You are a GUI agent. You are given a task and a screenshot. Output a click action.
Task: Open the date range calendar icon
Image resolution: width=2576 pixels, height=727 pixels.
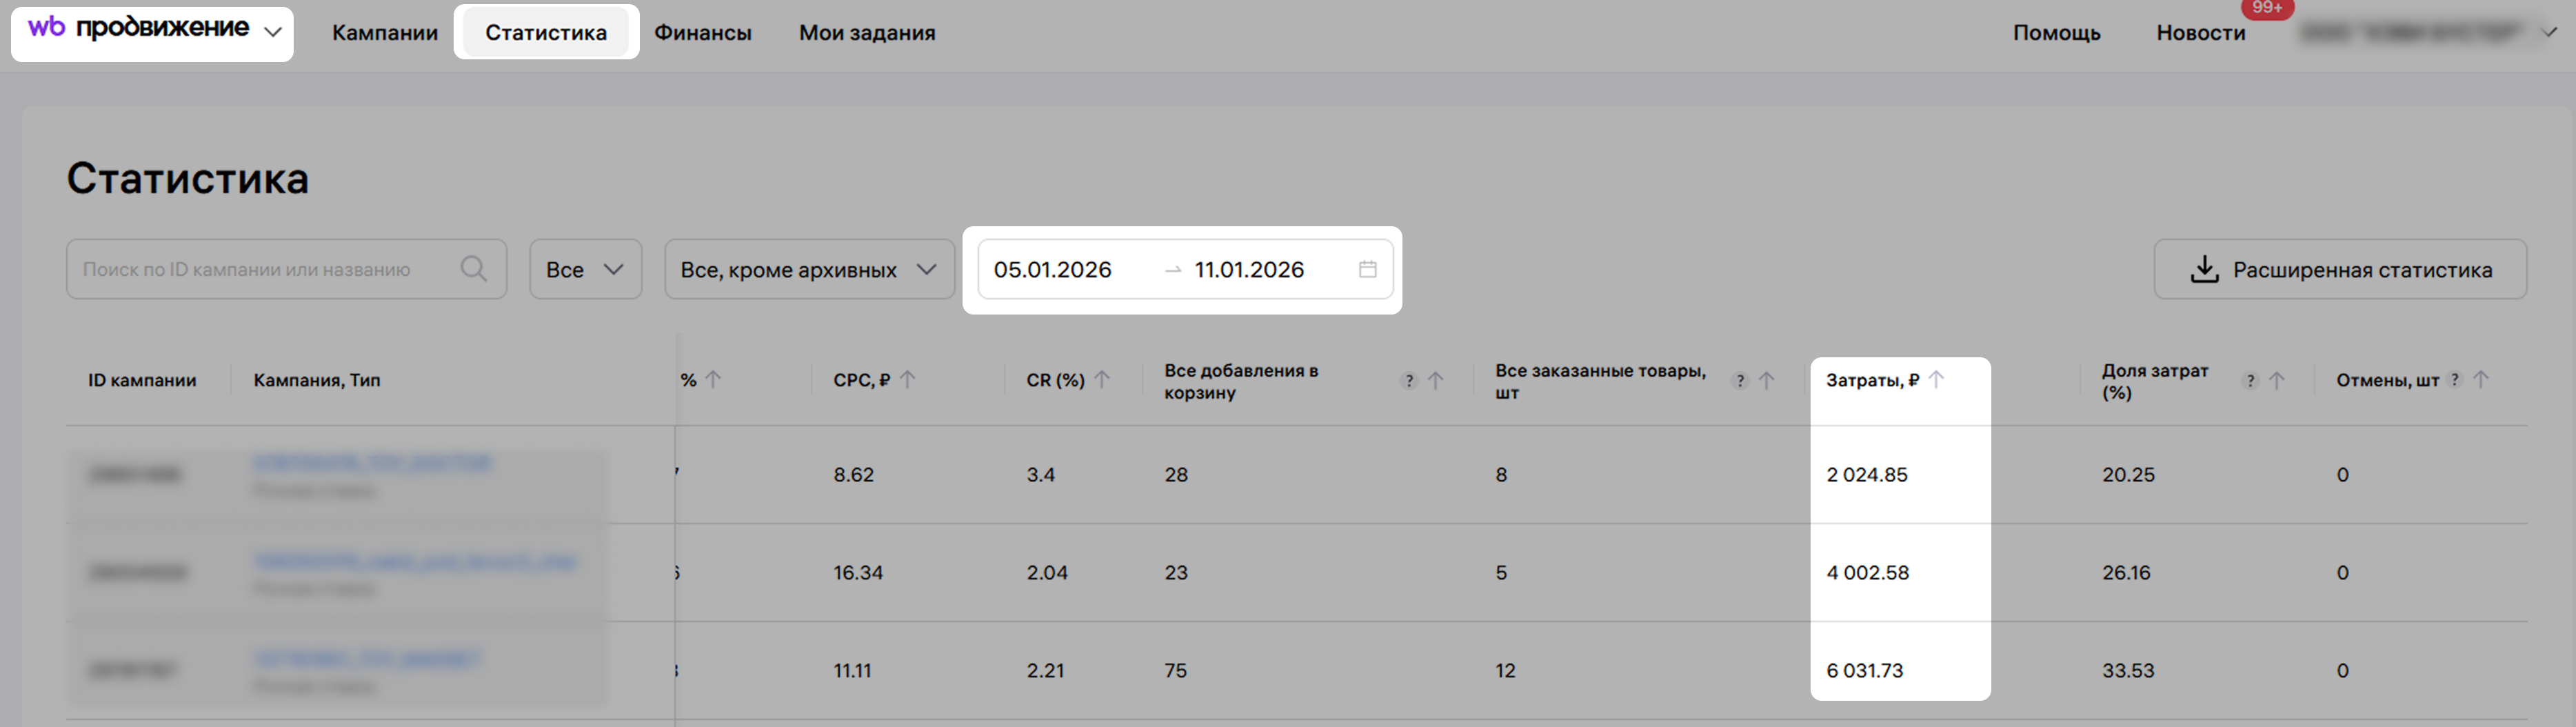pyautogui.click(x=1367, y=269)
